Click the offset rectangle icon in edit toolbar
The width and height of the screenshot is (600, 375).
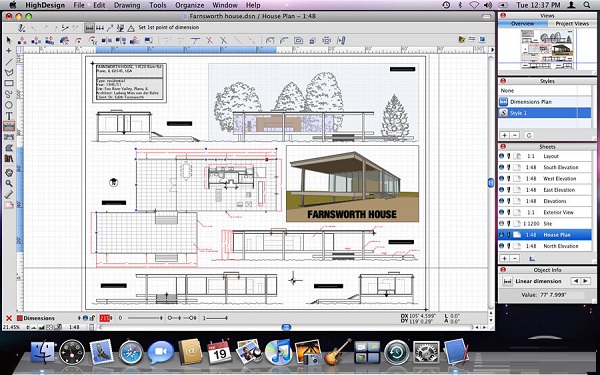298,40
